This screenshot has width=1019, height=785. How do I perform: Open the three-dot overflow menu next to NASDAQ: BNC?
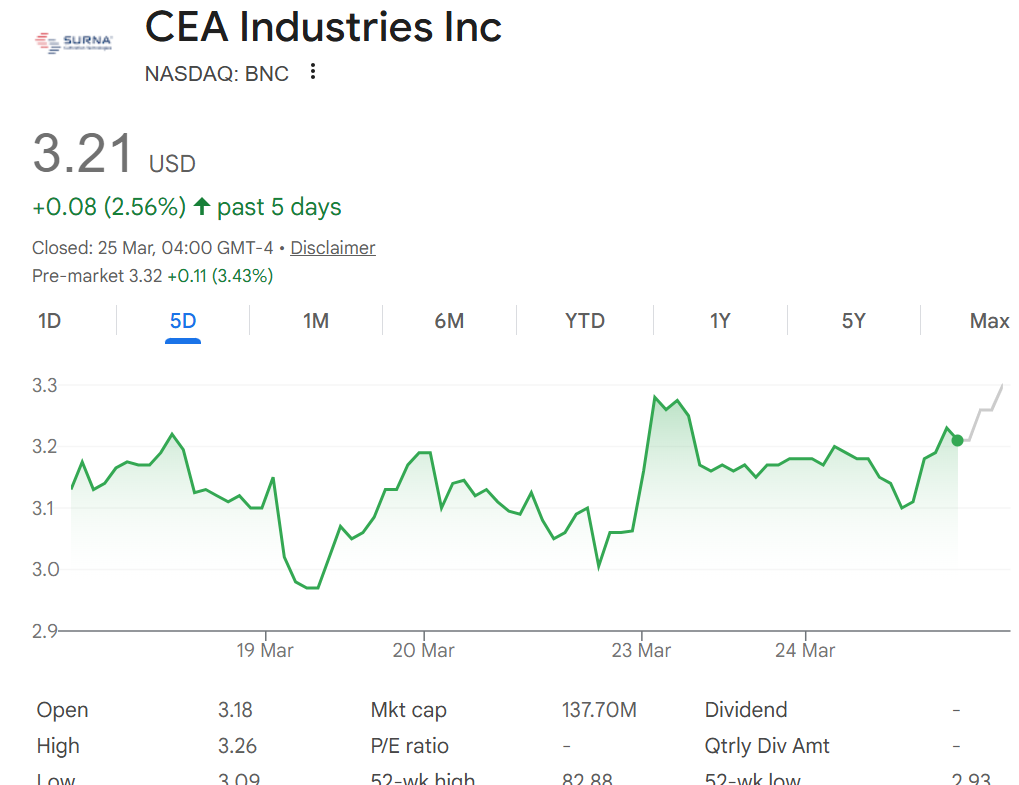pos(312,71)
